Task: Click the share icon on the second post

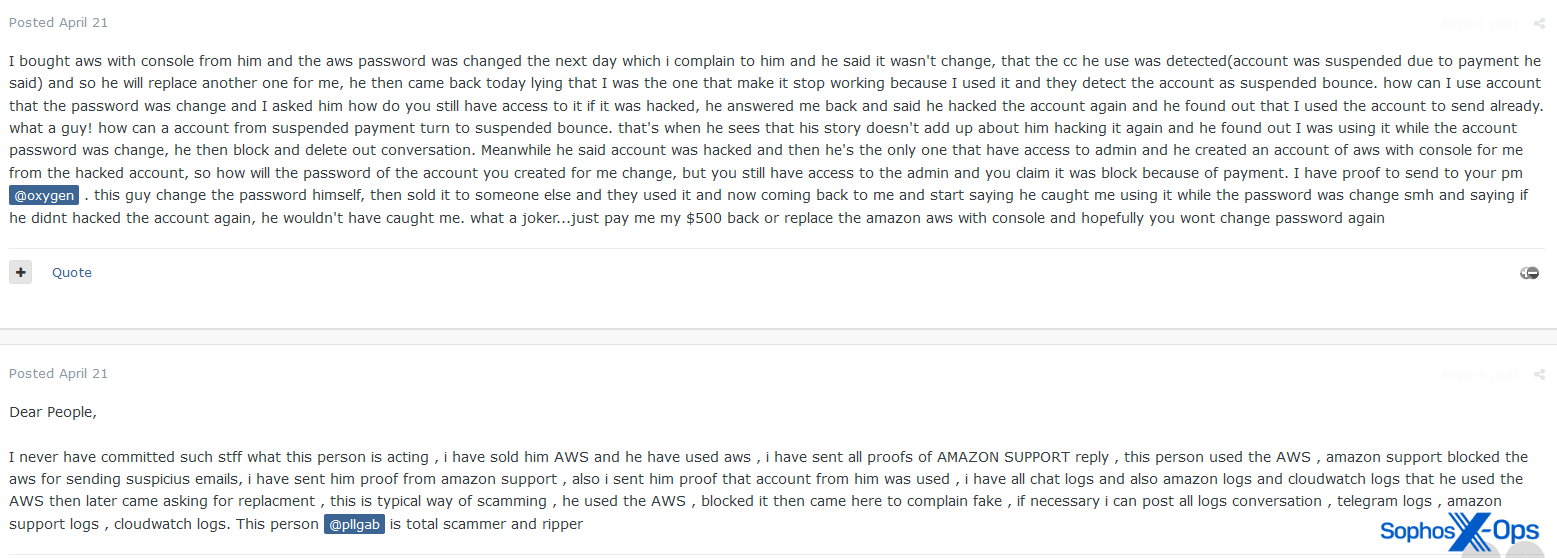Action: point(1539,374)
